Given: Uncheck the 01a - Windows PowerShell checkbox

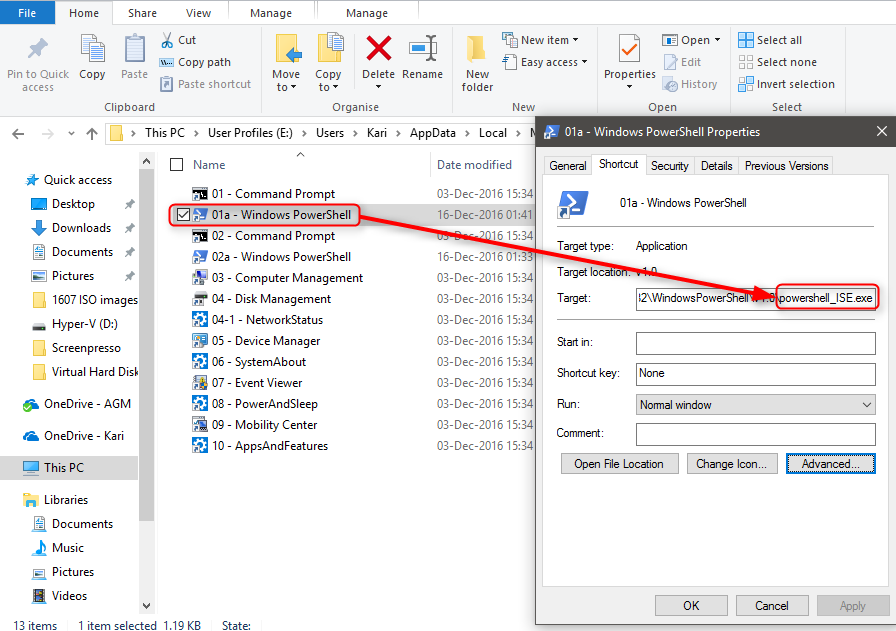Looking at the screenshot, I should 183,215.
